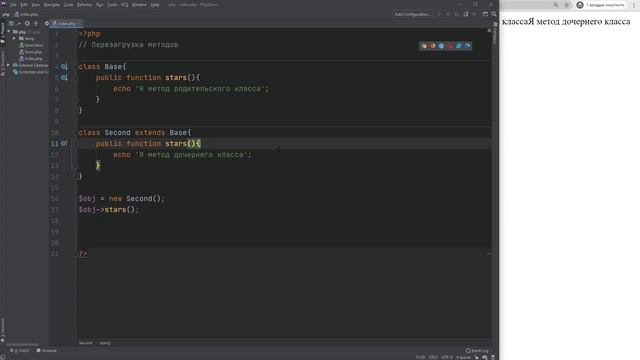Screen dimensions: 640x360
Task: Open the Navigate menu
Action: click(51, 5)
